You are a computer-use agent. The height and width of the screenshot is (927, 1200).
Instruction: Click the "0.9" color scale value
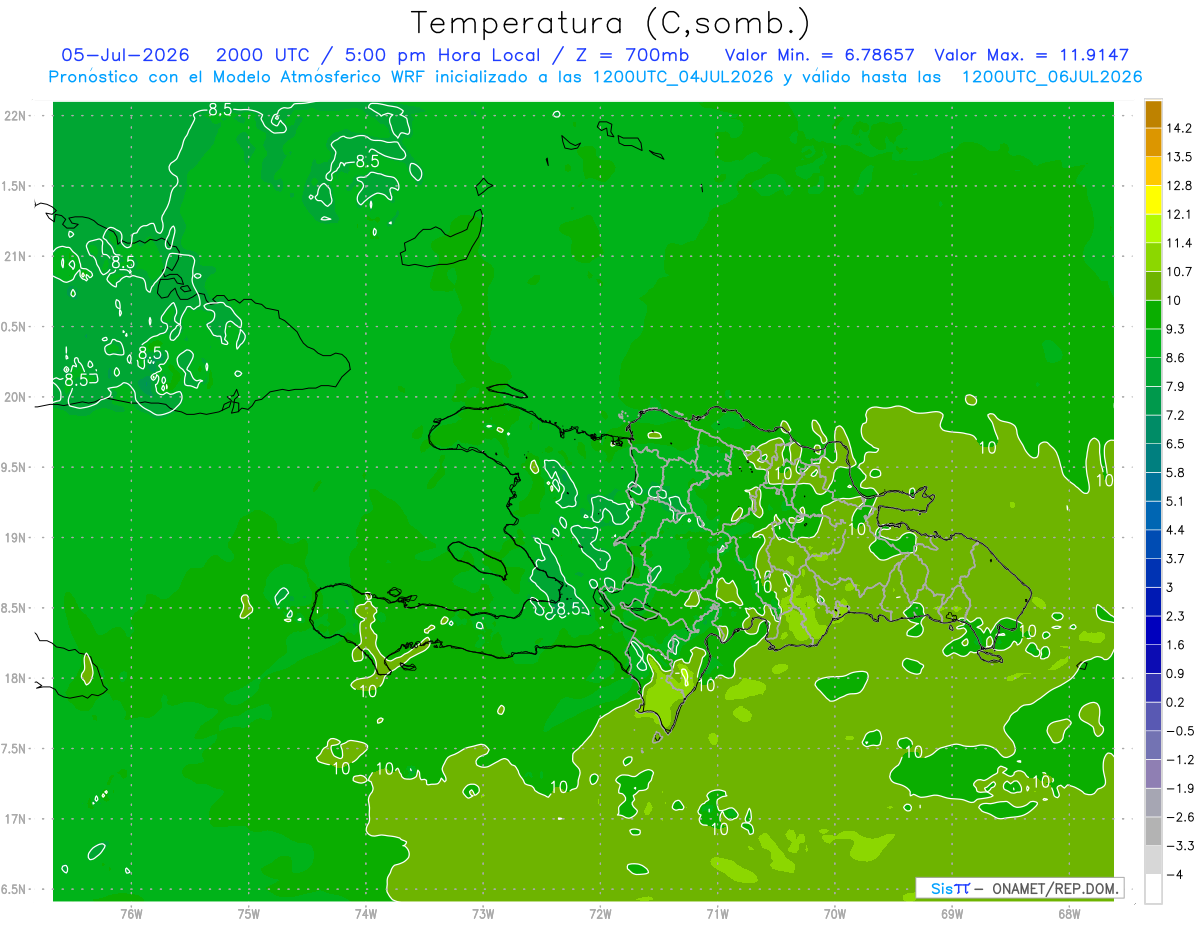[x=1175, y=674]
